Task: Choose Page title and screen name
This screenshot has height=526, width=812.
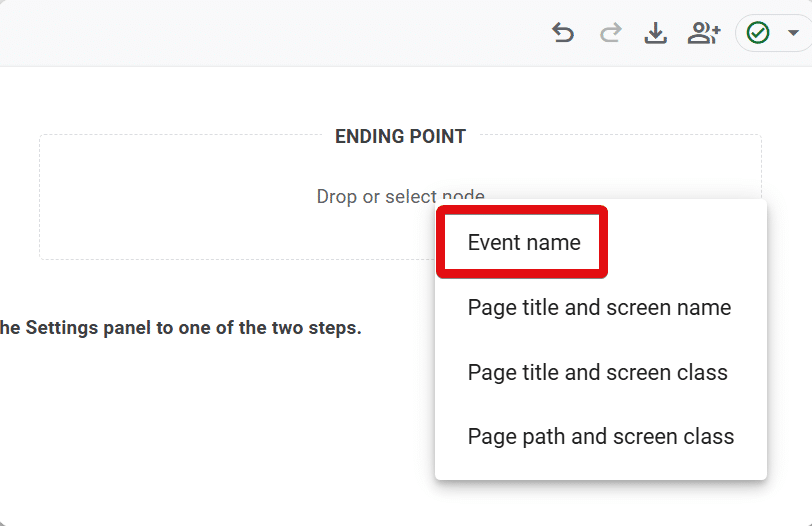Action: point(601,308)
